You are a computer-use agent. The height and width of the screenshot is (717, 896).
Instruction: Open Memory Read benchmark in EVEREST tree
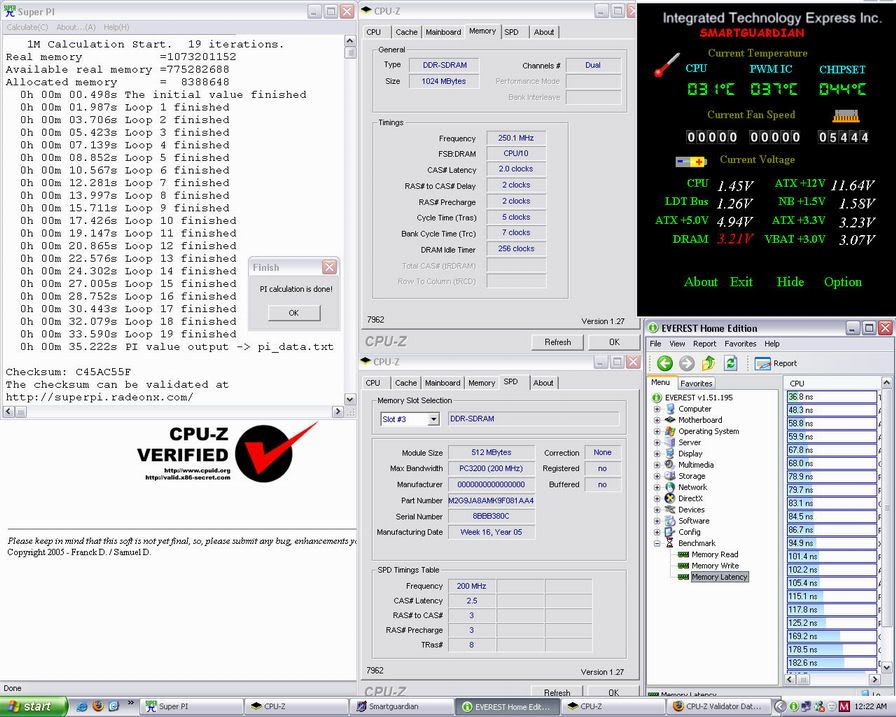714,554
